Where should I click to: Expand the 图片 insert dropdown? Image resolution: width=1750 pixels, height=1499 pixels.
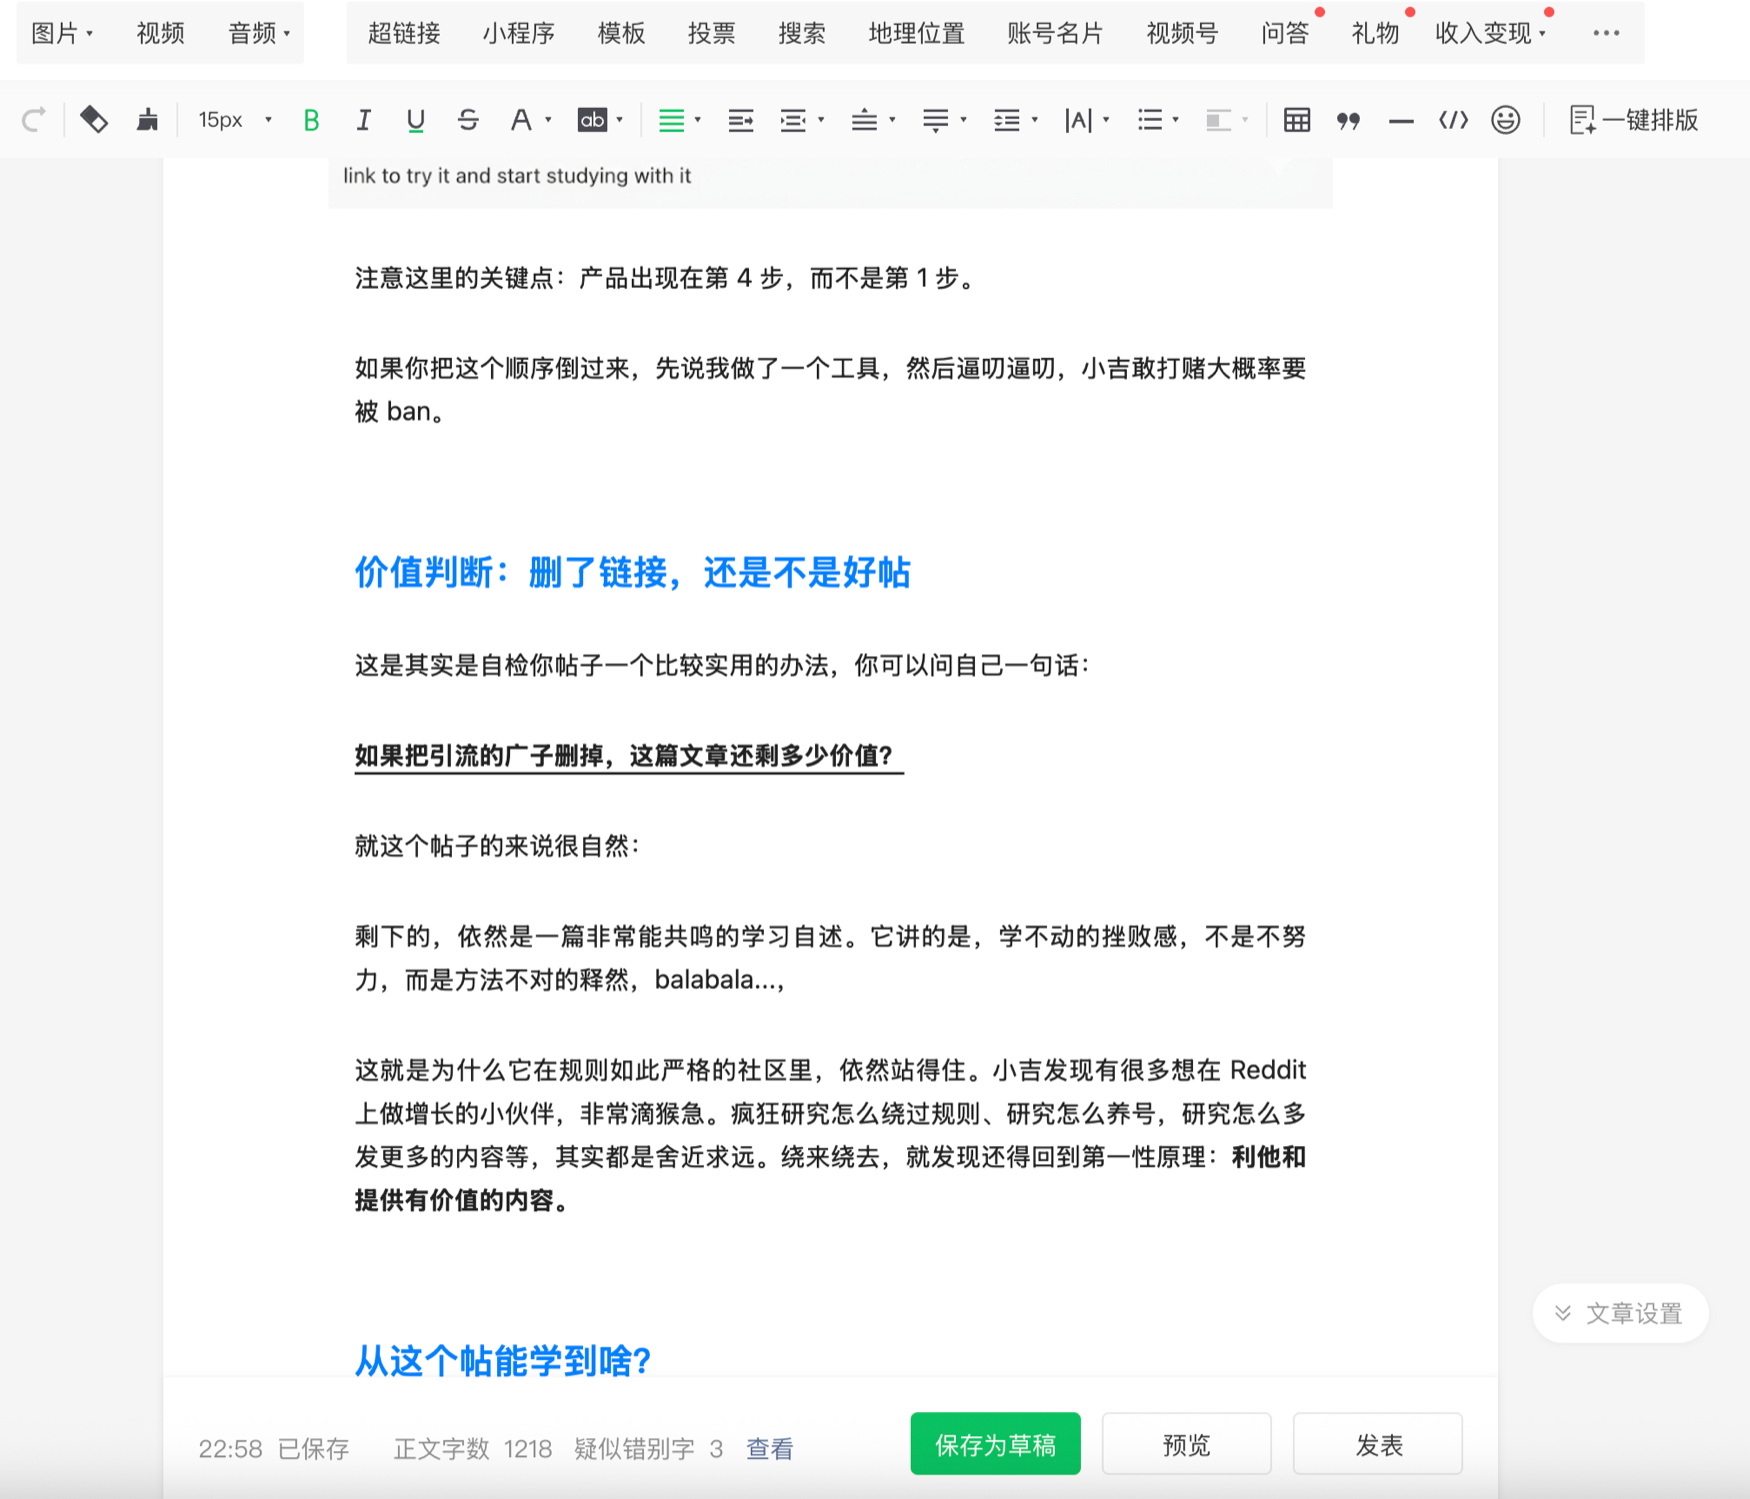62,33
